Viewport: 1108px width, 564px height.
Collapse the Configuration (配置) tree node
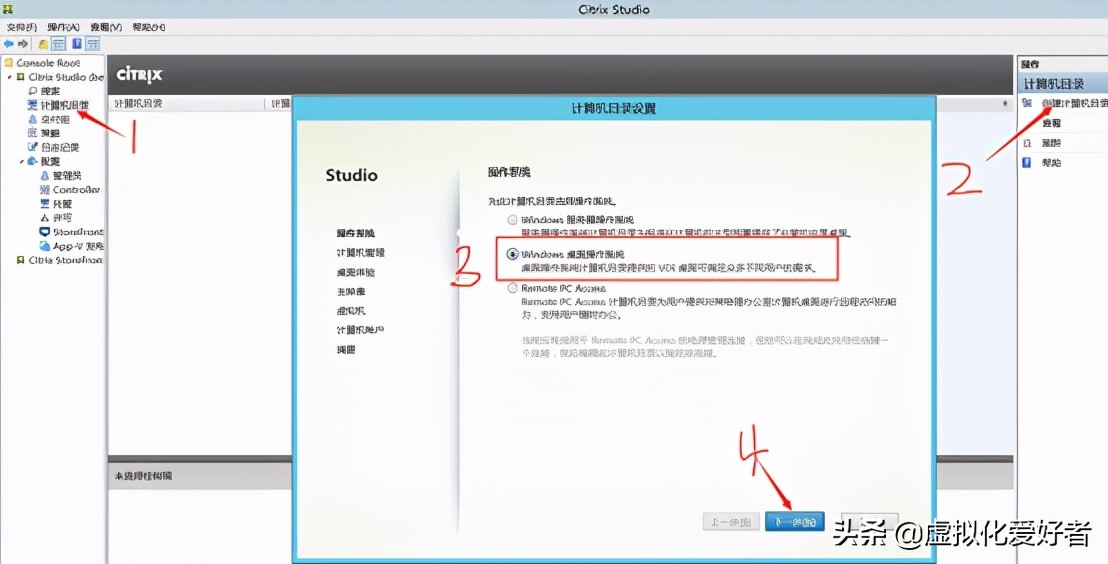[22, 161]
